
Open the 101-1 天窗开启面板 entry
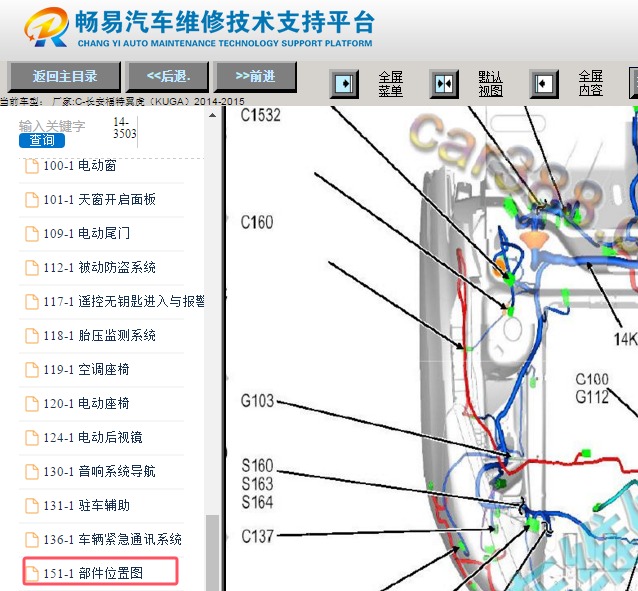click(x=101, y=199)
